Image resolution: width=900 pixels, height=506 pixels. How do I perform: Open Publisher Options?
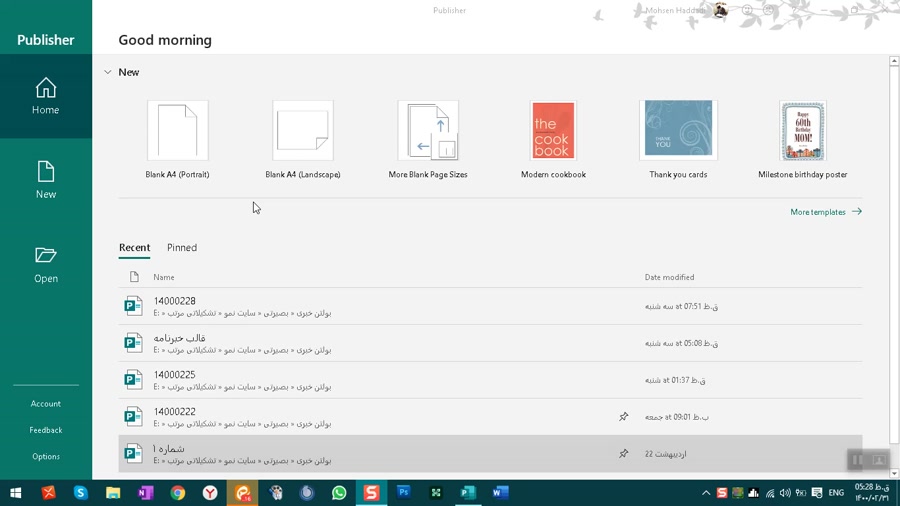(46, 457)
